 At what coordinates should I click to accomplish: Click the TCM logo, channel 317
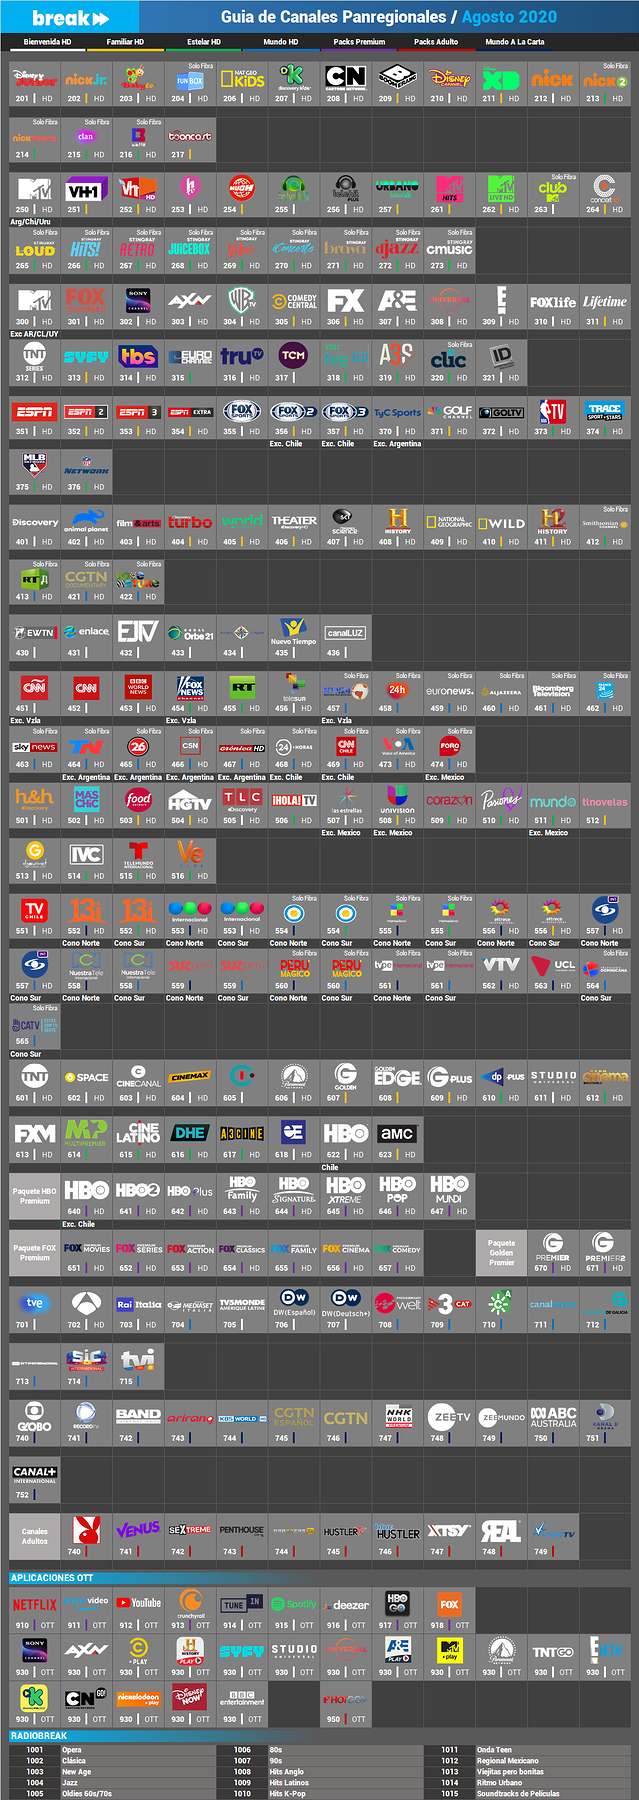click(x=293, y=355)
